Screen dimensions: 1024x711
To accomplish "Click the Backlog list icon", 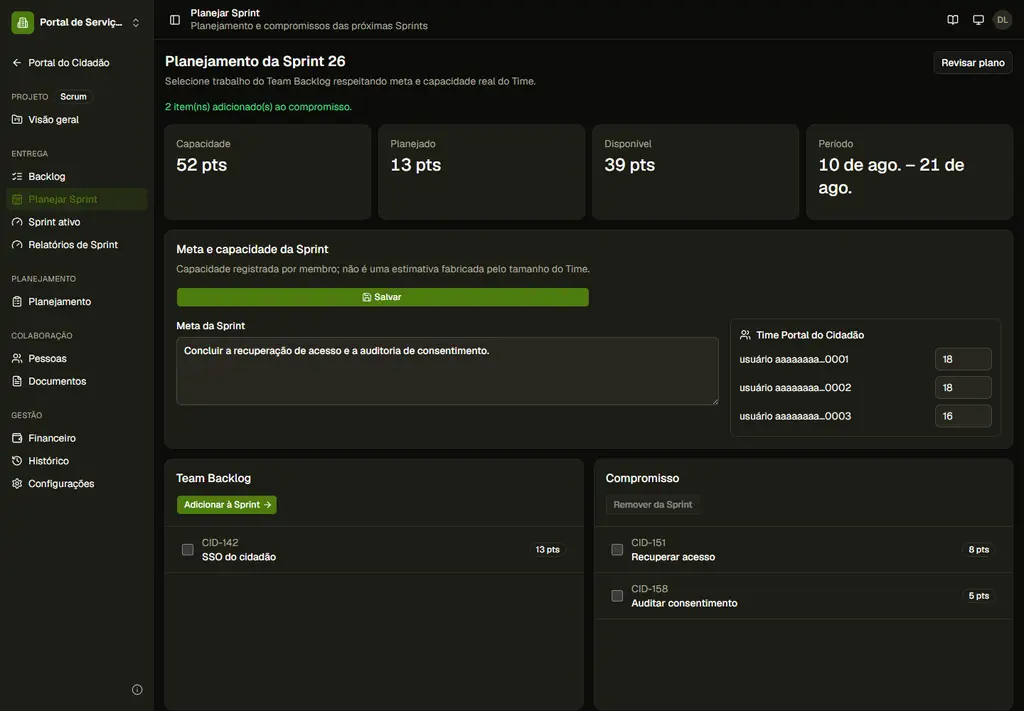I will [17, 176].
